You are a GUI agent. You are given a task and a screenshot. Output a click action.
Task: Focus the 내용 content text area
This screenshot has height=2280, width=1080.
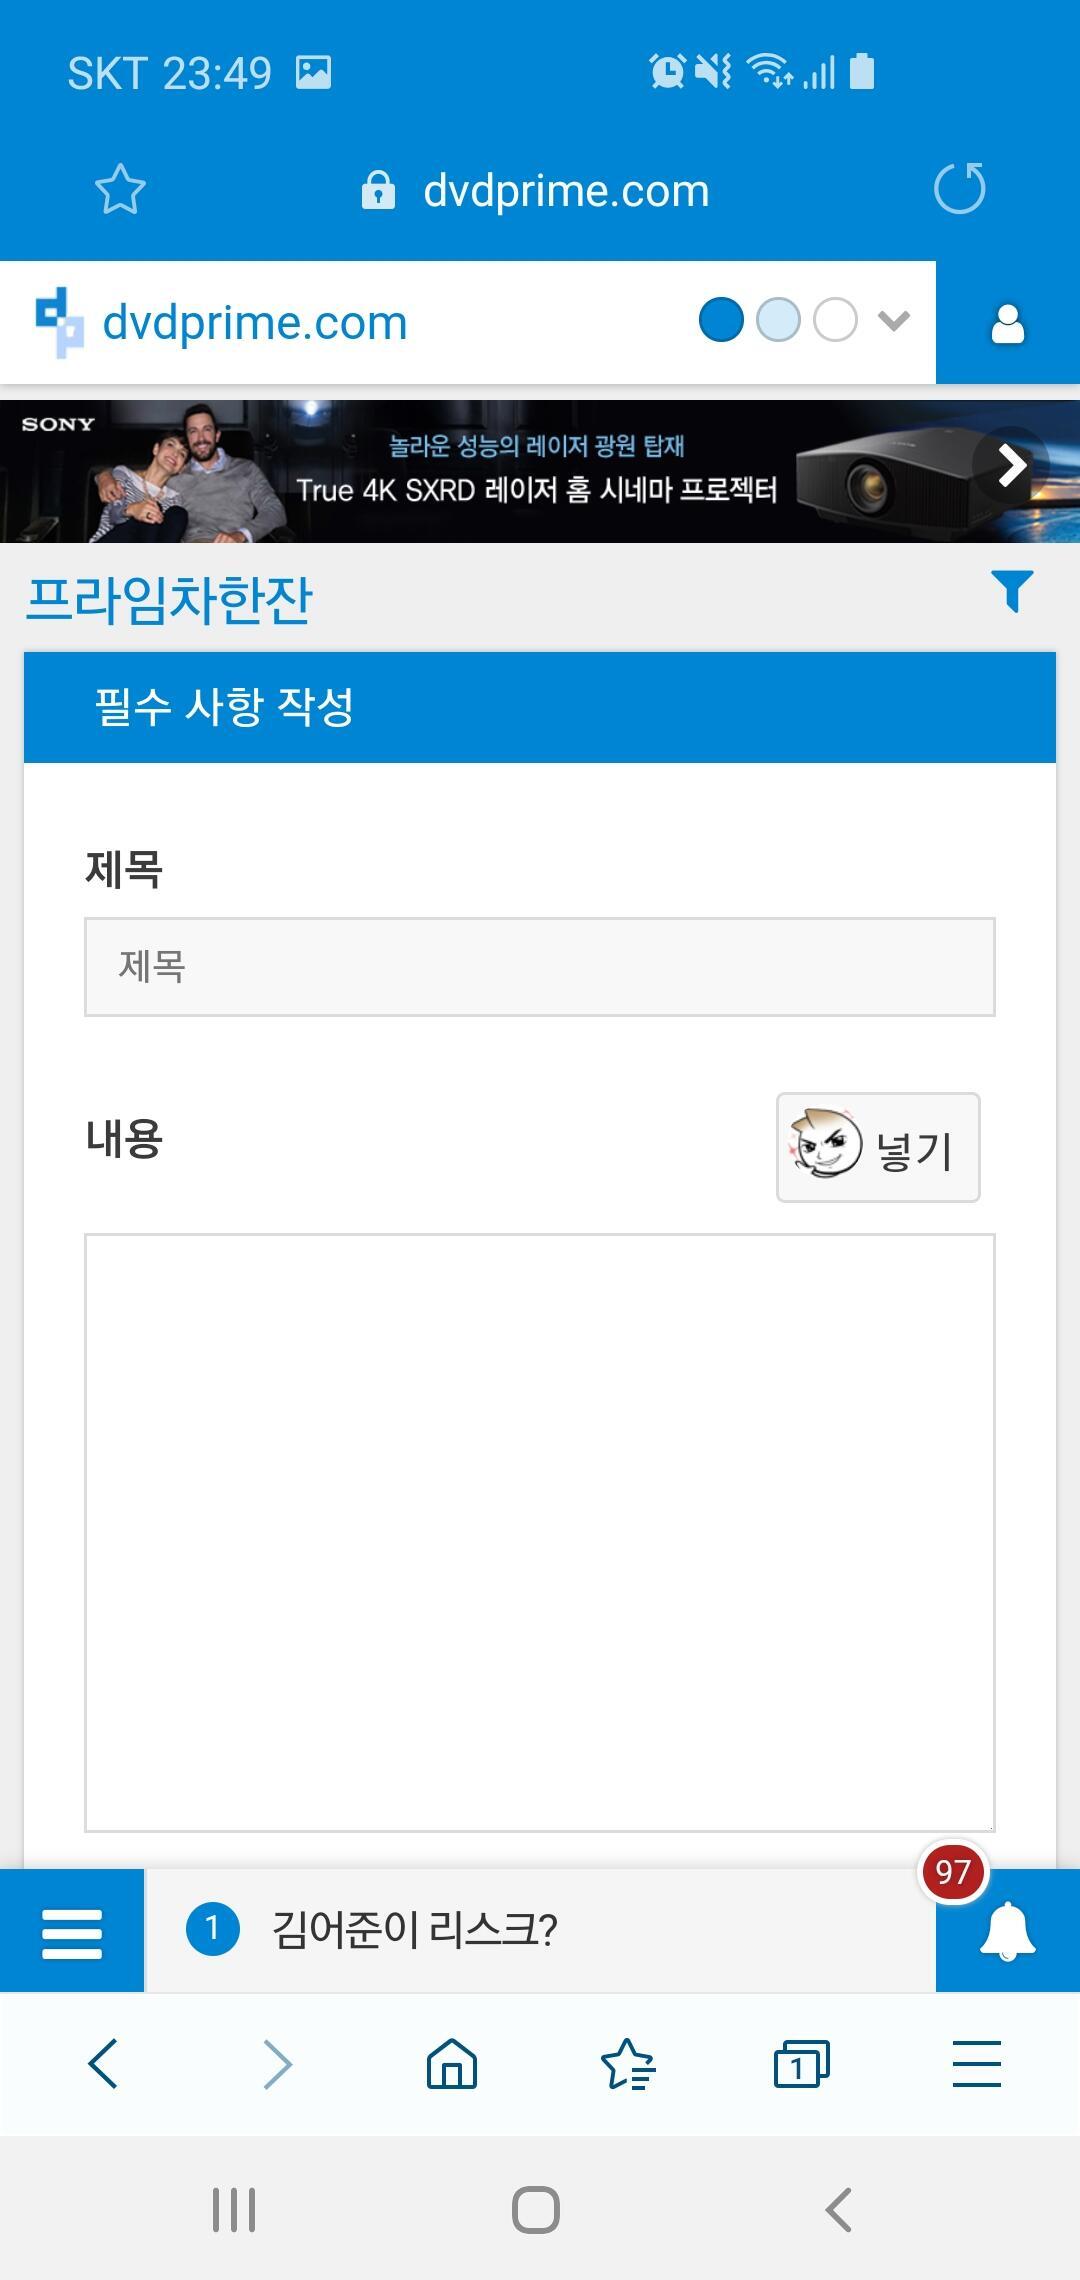[x=540, y=1533]
